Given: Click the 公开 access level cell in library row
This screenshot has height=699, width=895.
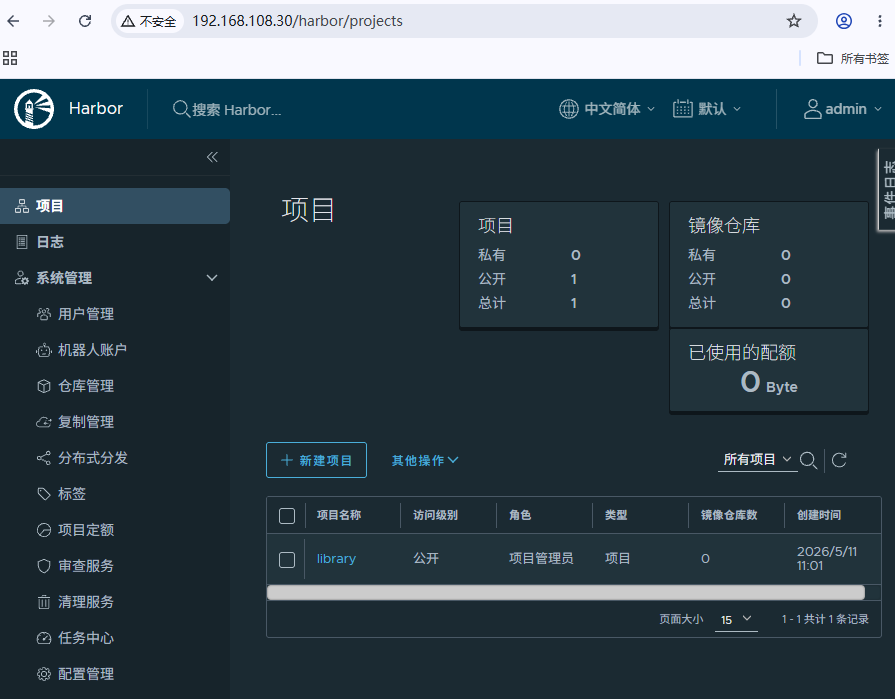Looking at the screenshot, I should (x=426, y=559).
